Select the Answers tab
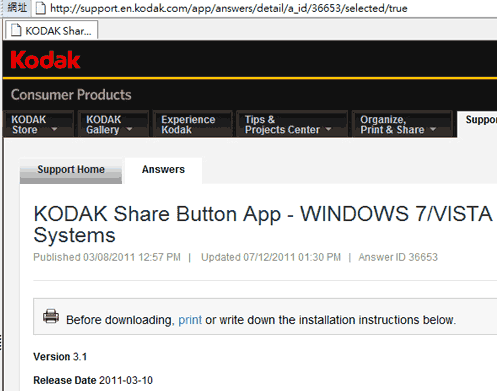Image resolution: width=497 pixels, height=391 pixels. click(x=163, y=170)
